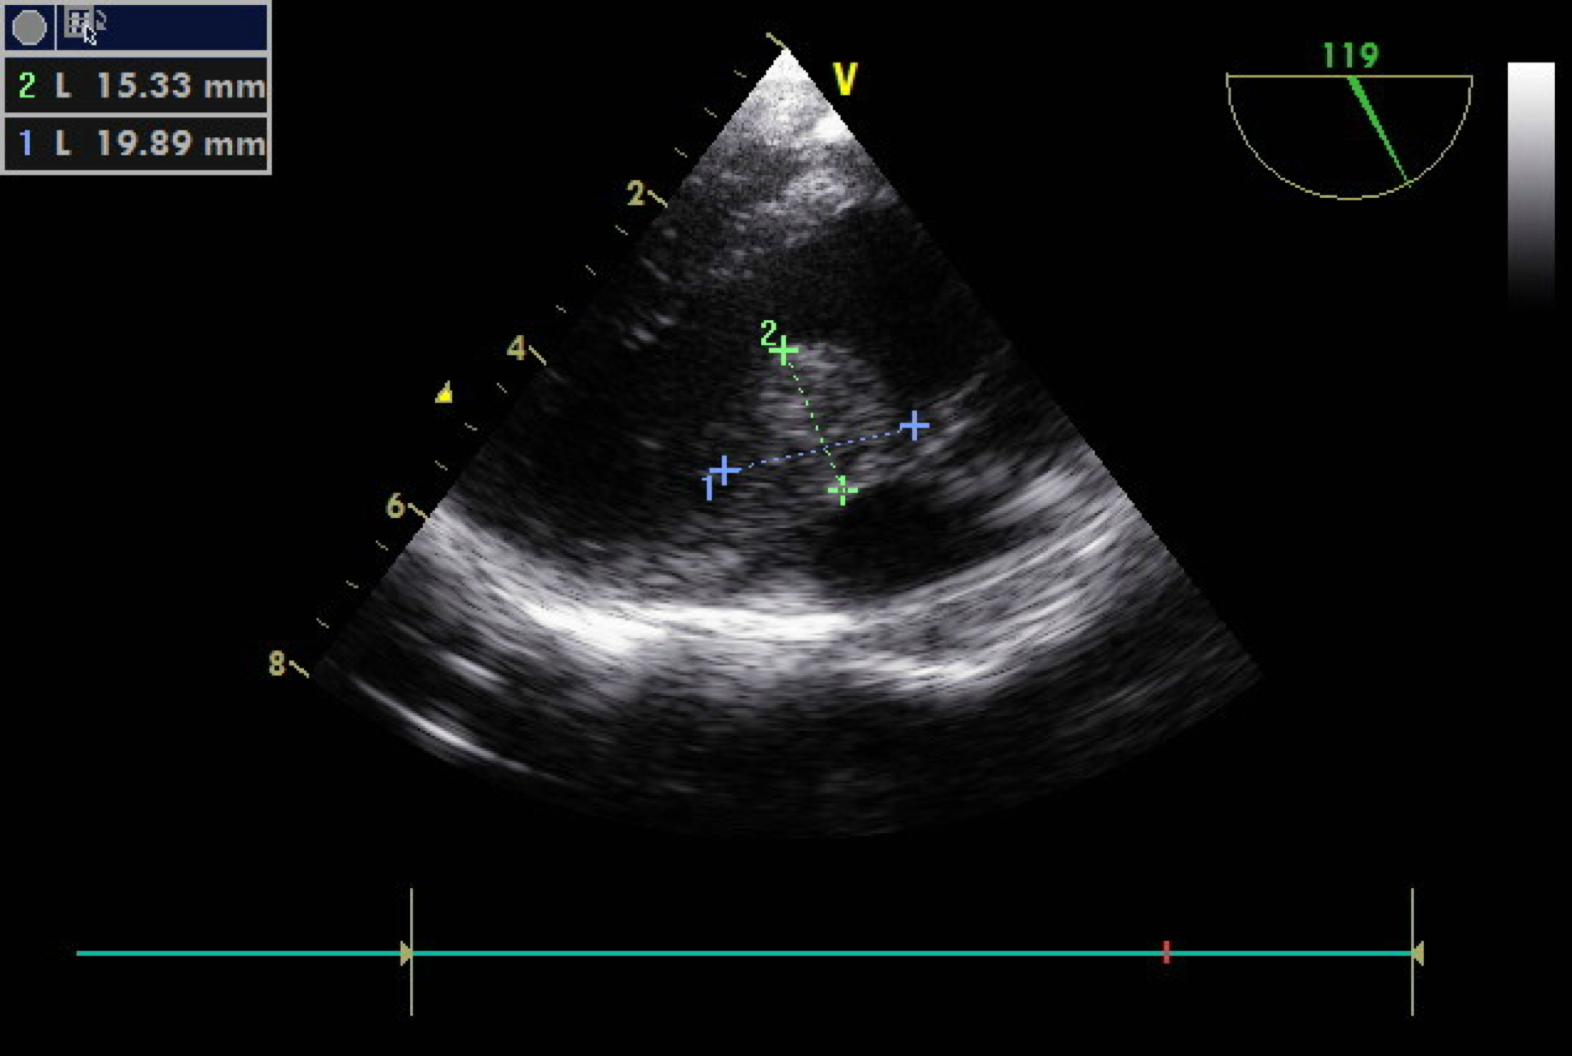Click the yellow focus triangle beside the depth scale

444,393
